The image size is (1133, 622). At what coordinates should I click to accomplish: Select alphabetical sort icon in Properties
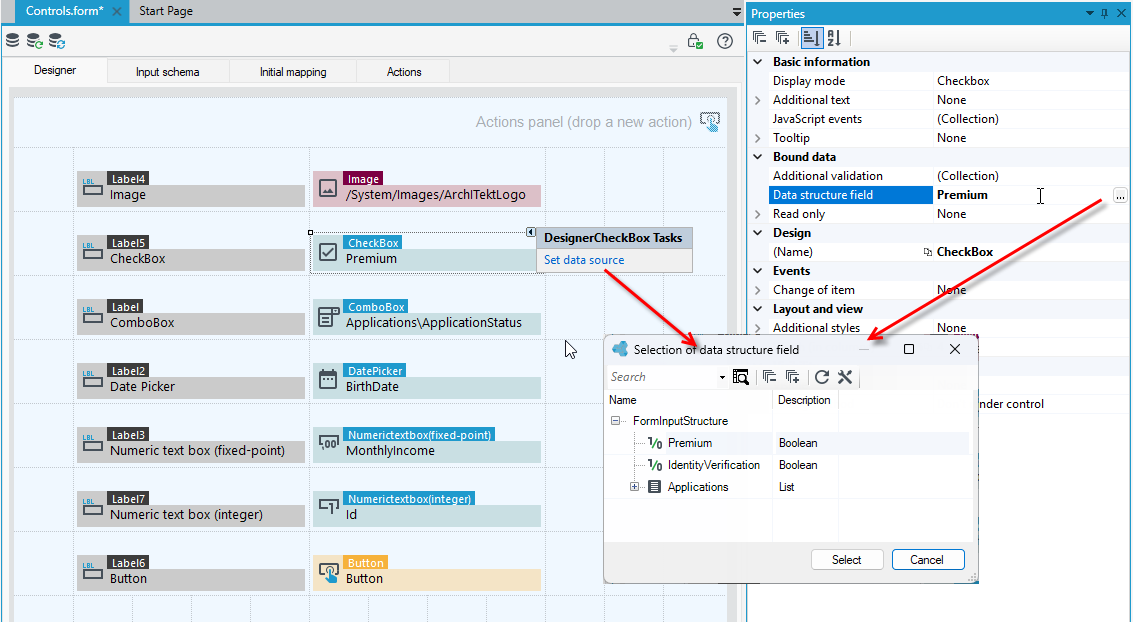pos(834,38)
